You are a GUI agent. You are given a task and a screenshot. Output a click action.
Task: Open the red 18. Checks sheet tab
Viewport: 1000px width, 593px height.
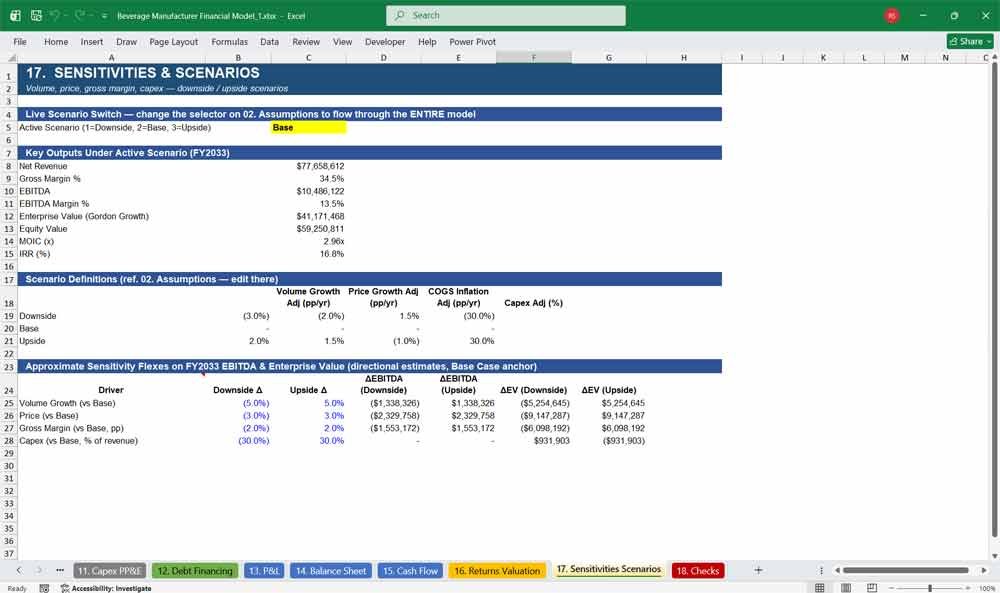(698, 571)
